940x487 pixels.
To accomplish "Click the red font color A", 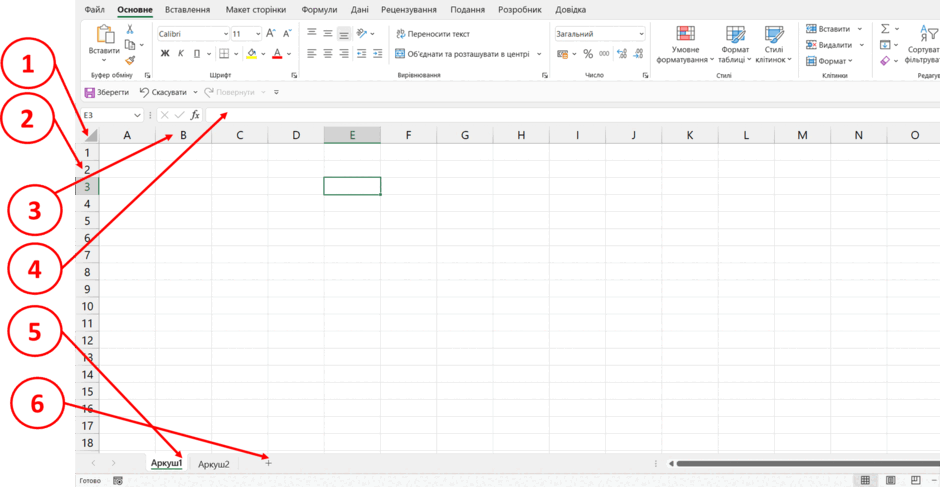I will 277,54.
